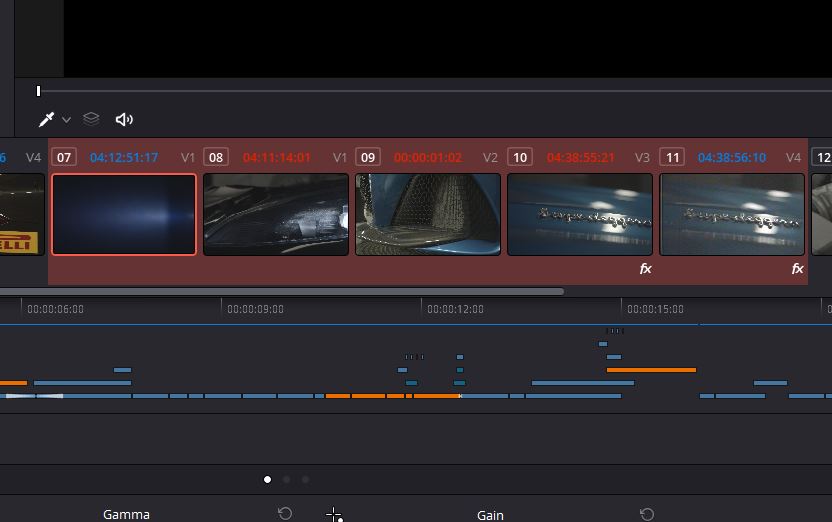The width and height of the screenshot is (832, 522).
Task: Select clip 08 headlight thumbnail
Action: [x=276, y=214]
